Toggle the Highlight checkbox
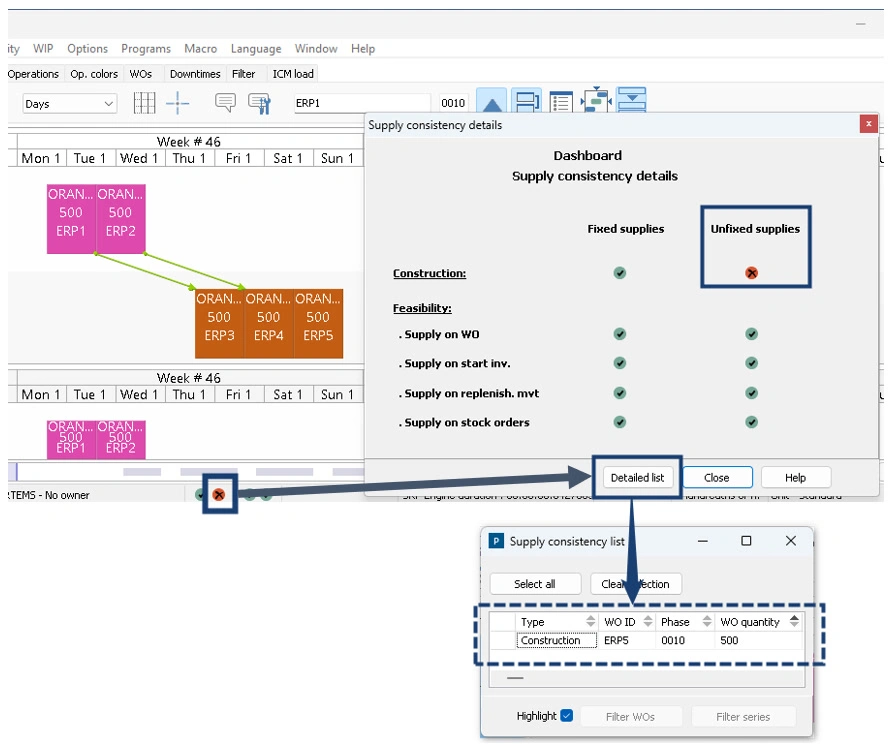The image size is (893, 746). coord(567,716)
